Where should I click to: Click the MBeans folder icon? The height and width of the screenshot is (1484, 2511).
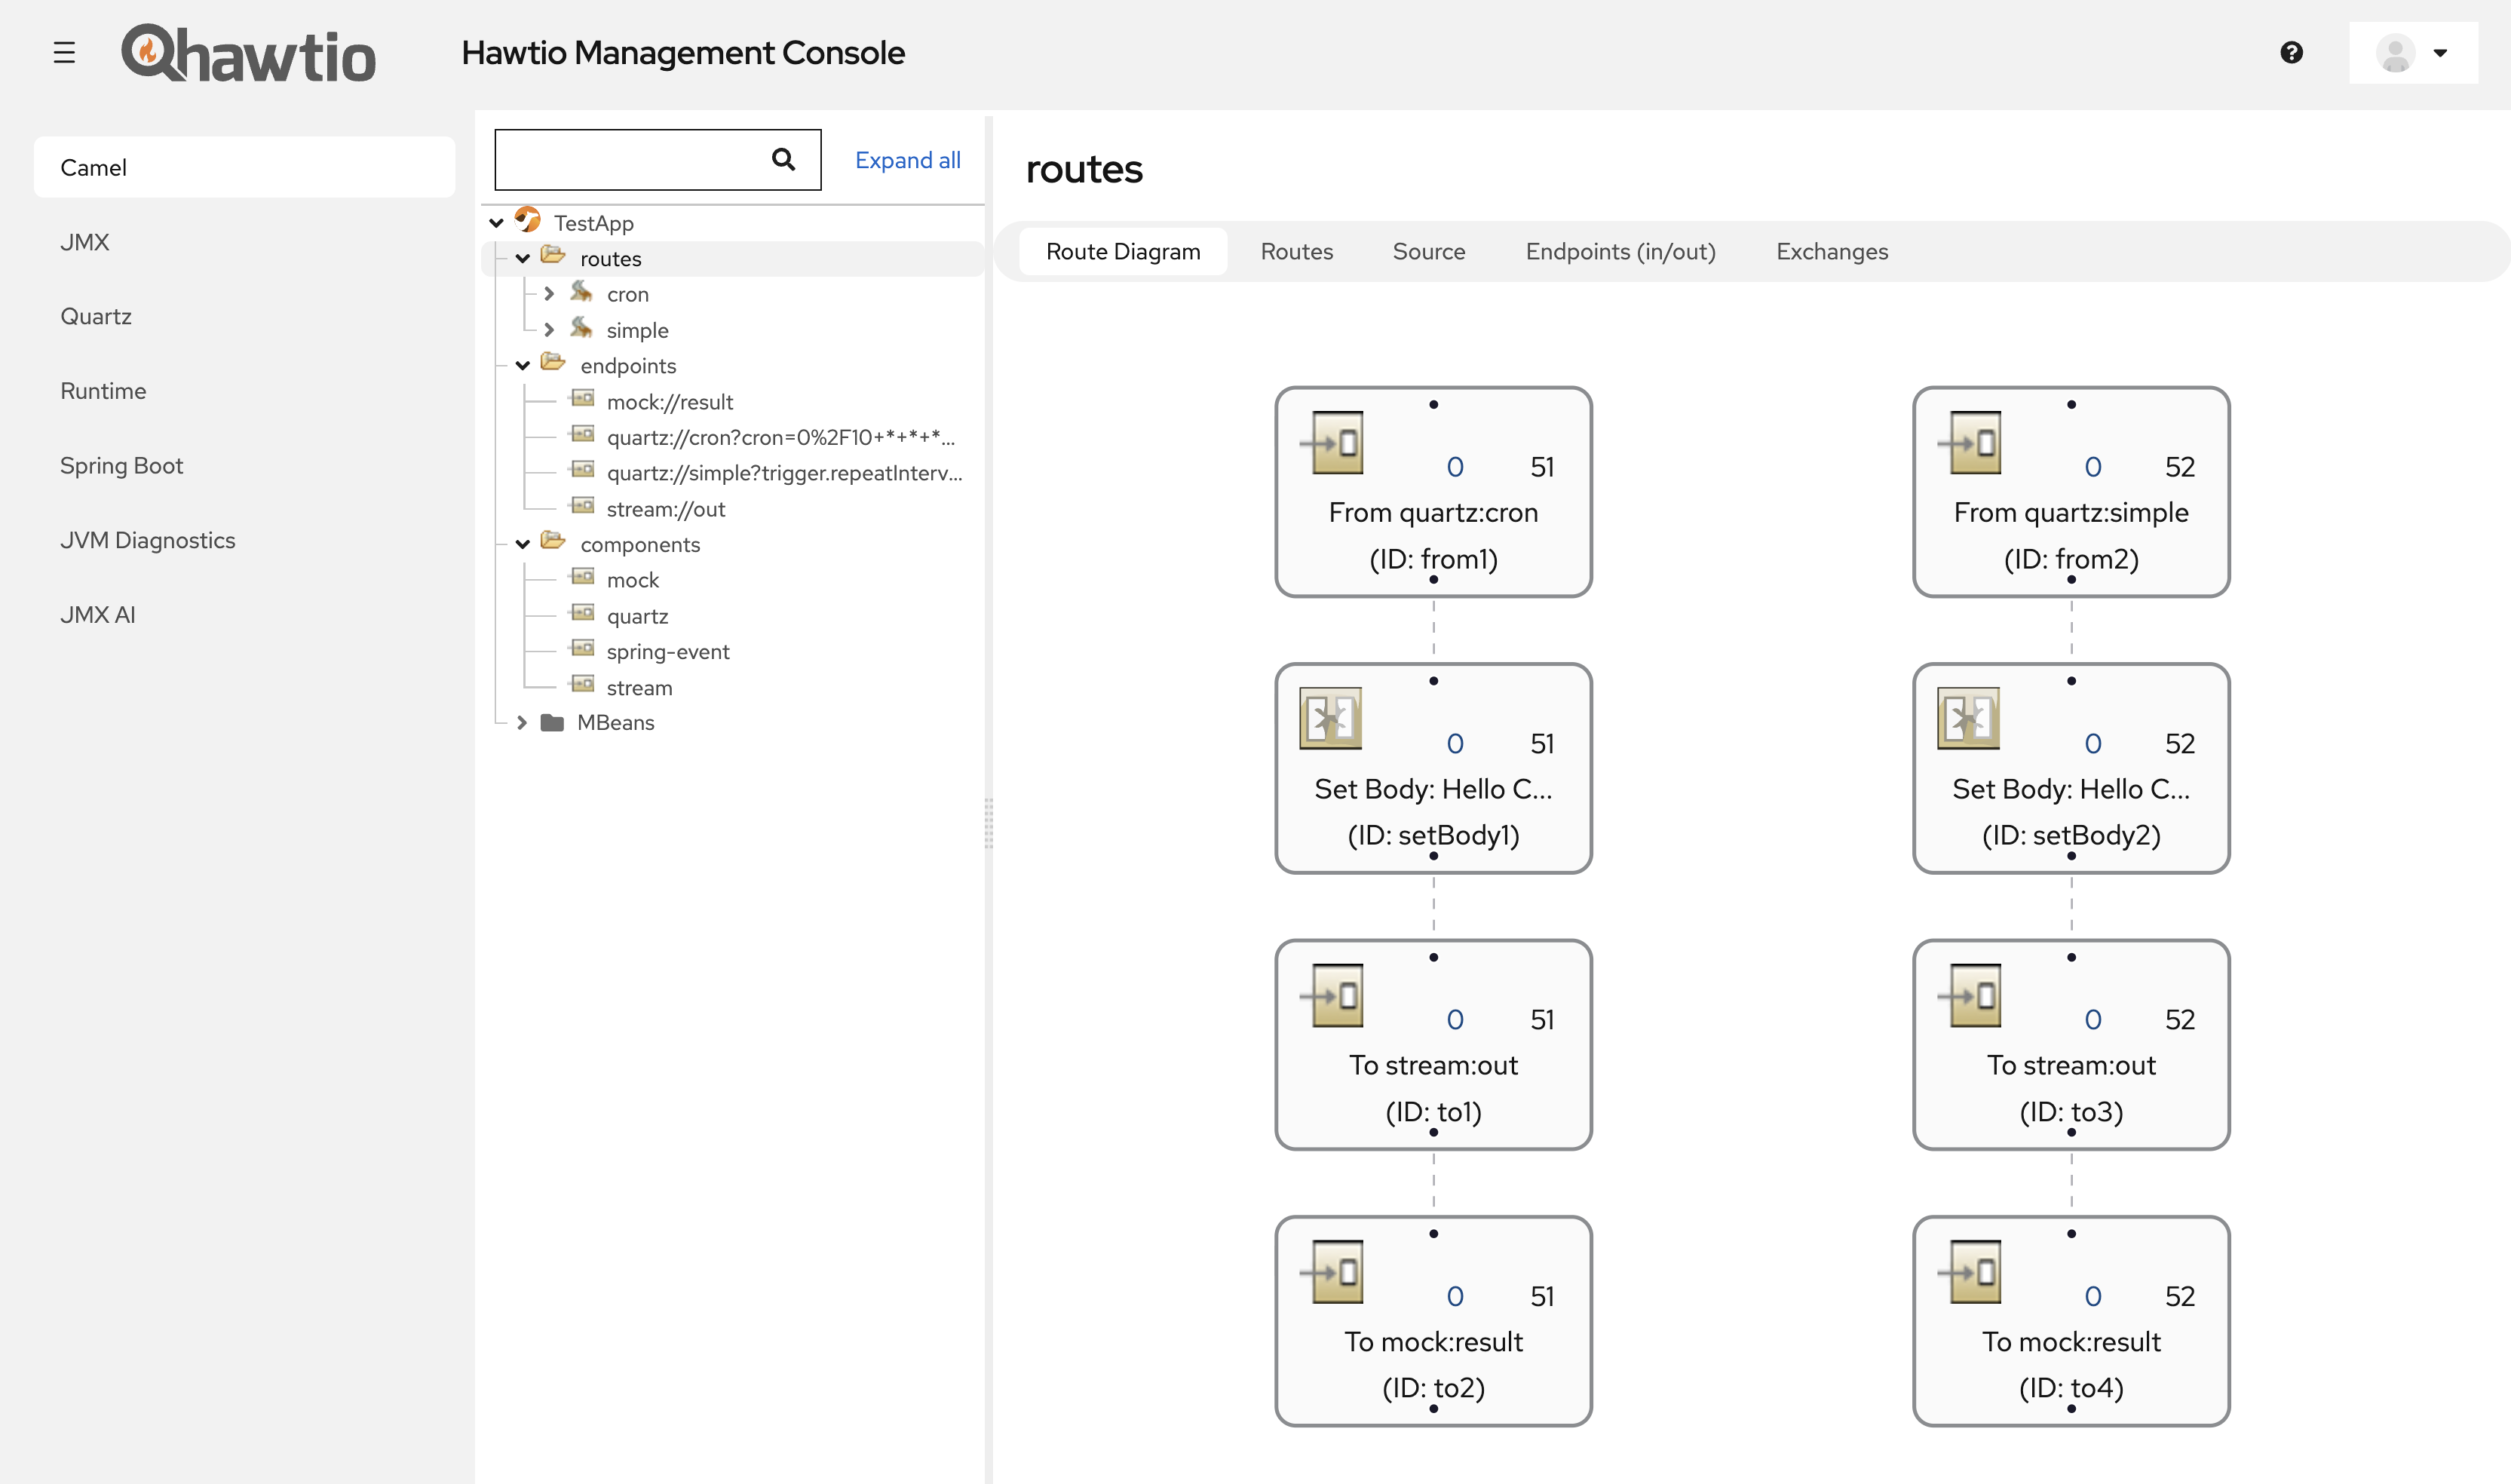(x=552, y=723)
